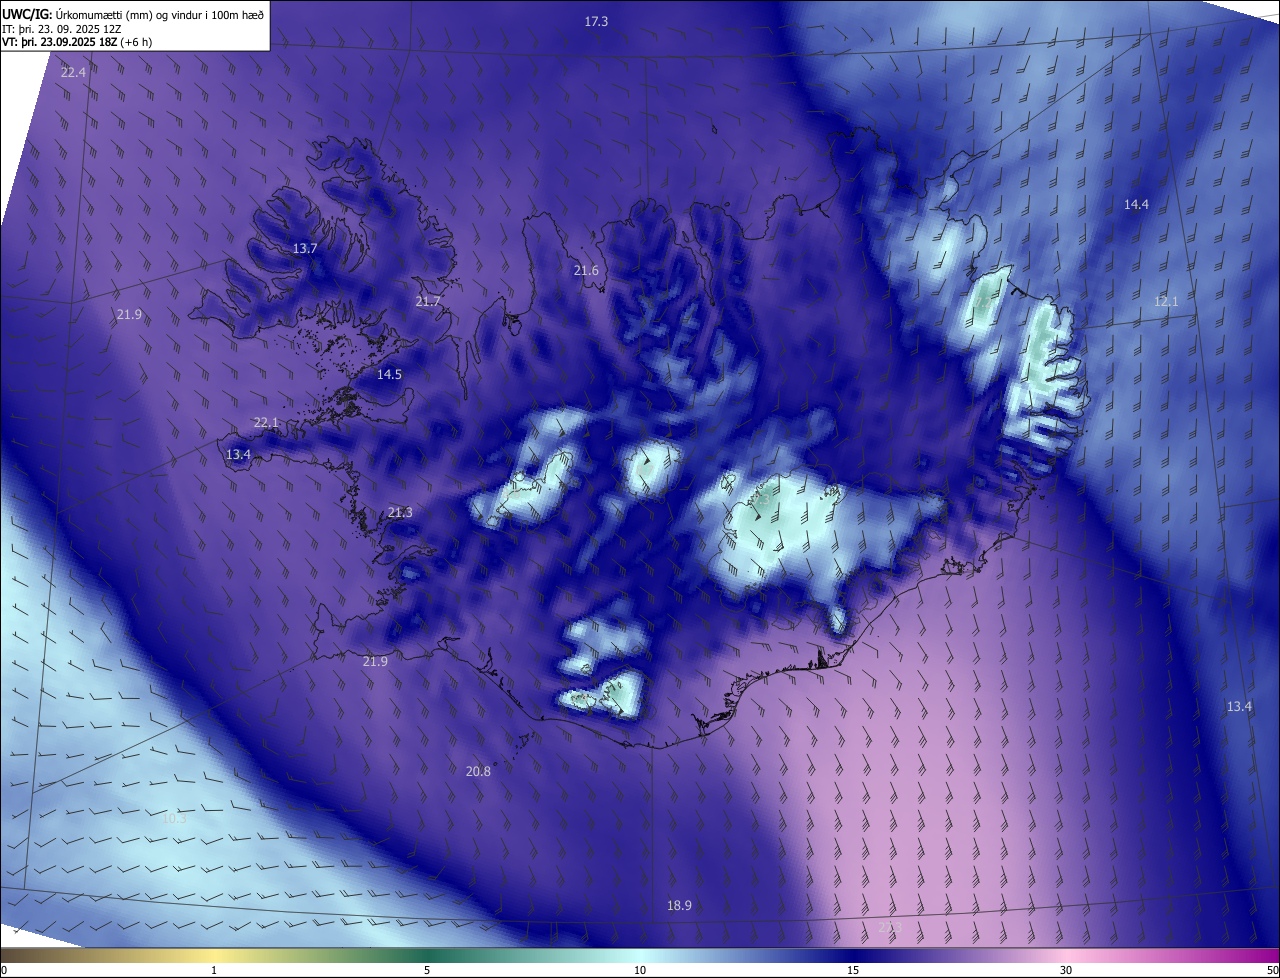
Task: Select the "15" tick label on the color scale
Action: (853, 970)
